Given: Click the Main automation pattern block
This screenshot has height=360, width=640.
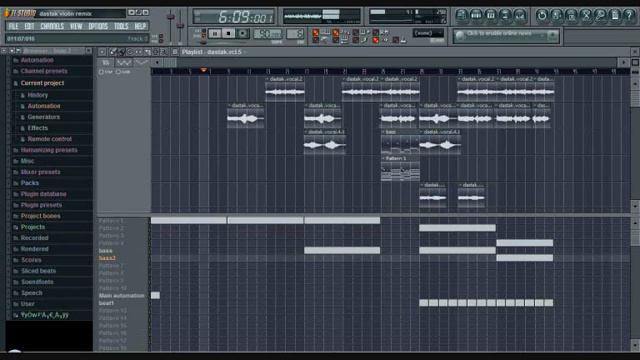Looking at the screenshot, I should (x=156, y=295).
